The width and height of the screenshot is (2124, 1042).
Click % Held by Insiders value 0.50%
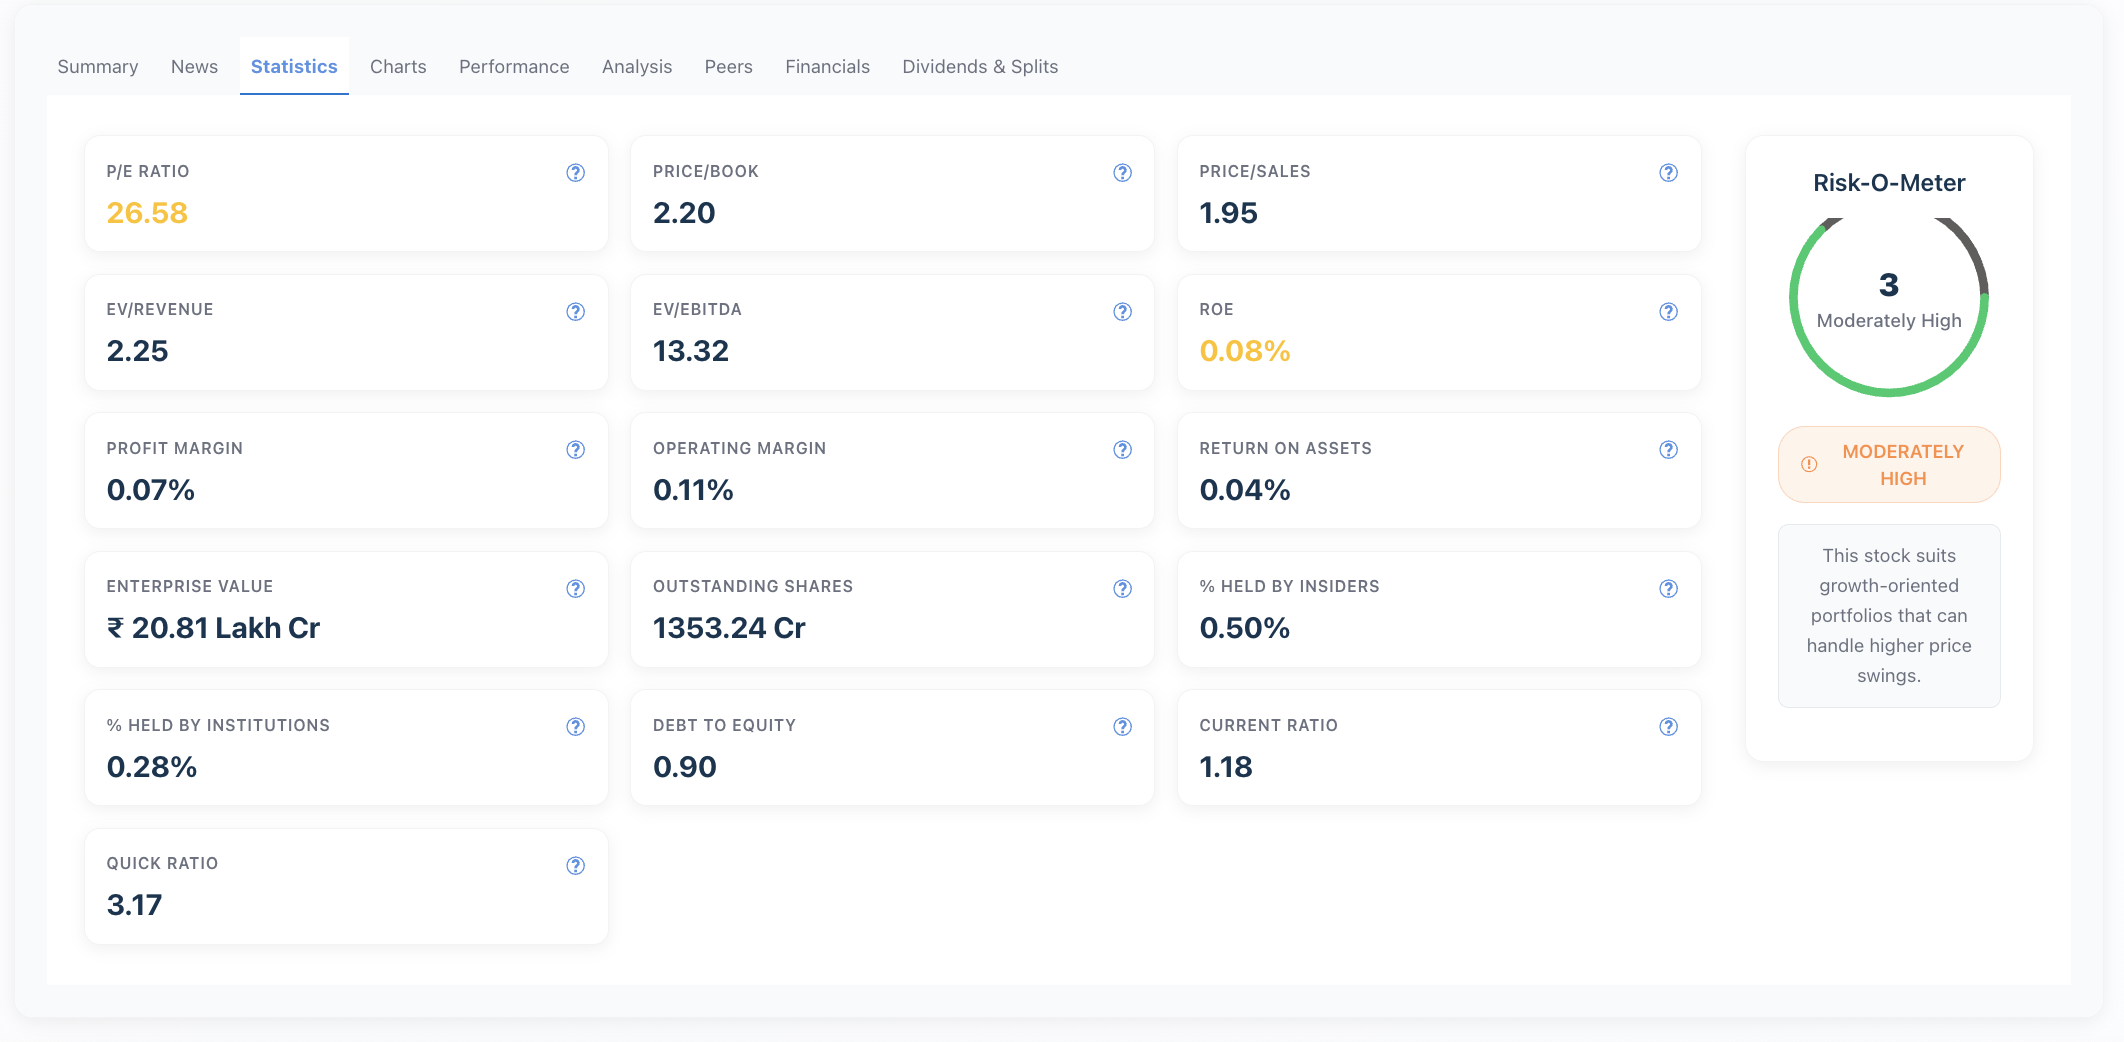(x=1245, y=628)
